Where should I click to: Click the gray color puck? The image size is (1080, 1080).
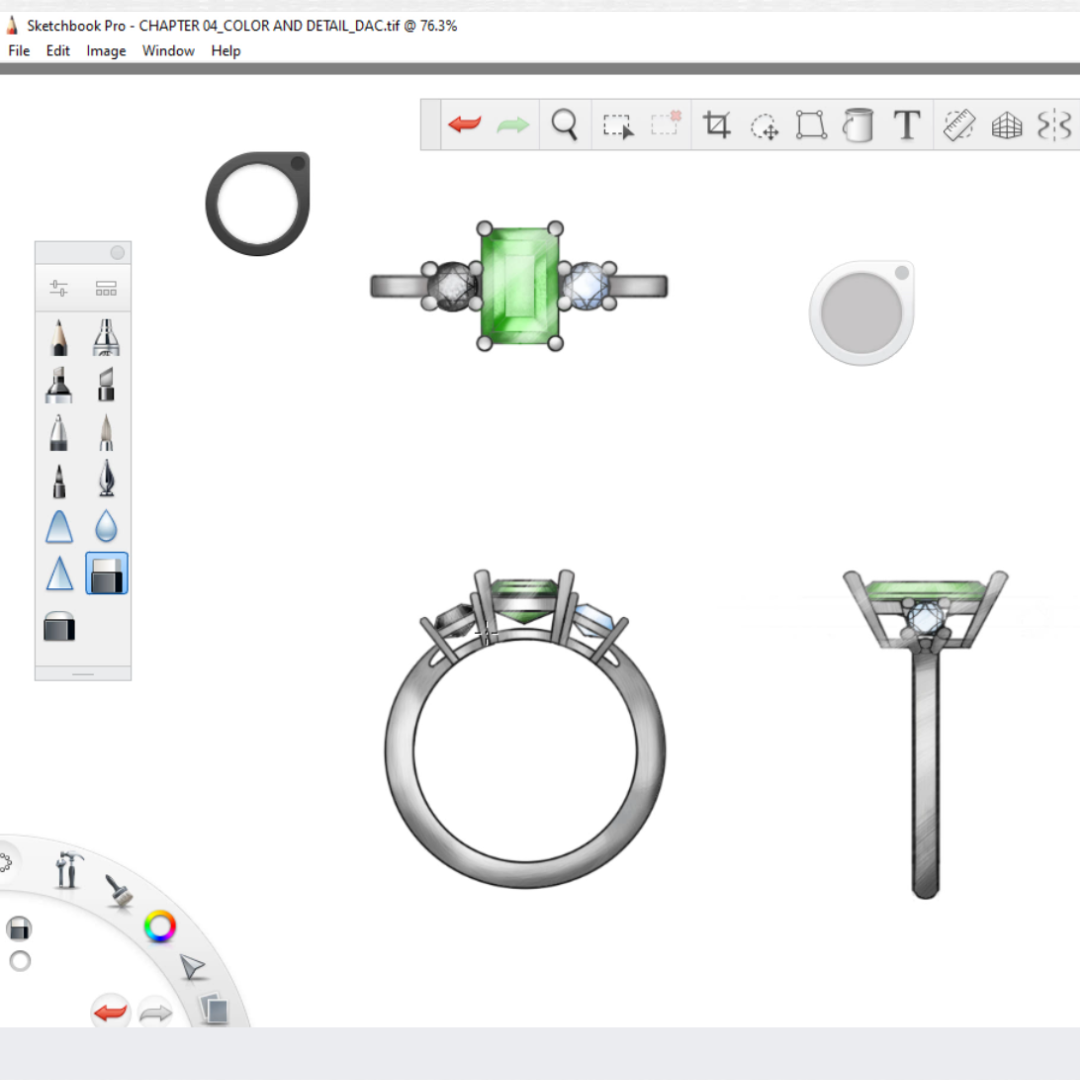[862, 313]
